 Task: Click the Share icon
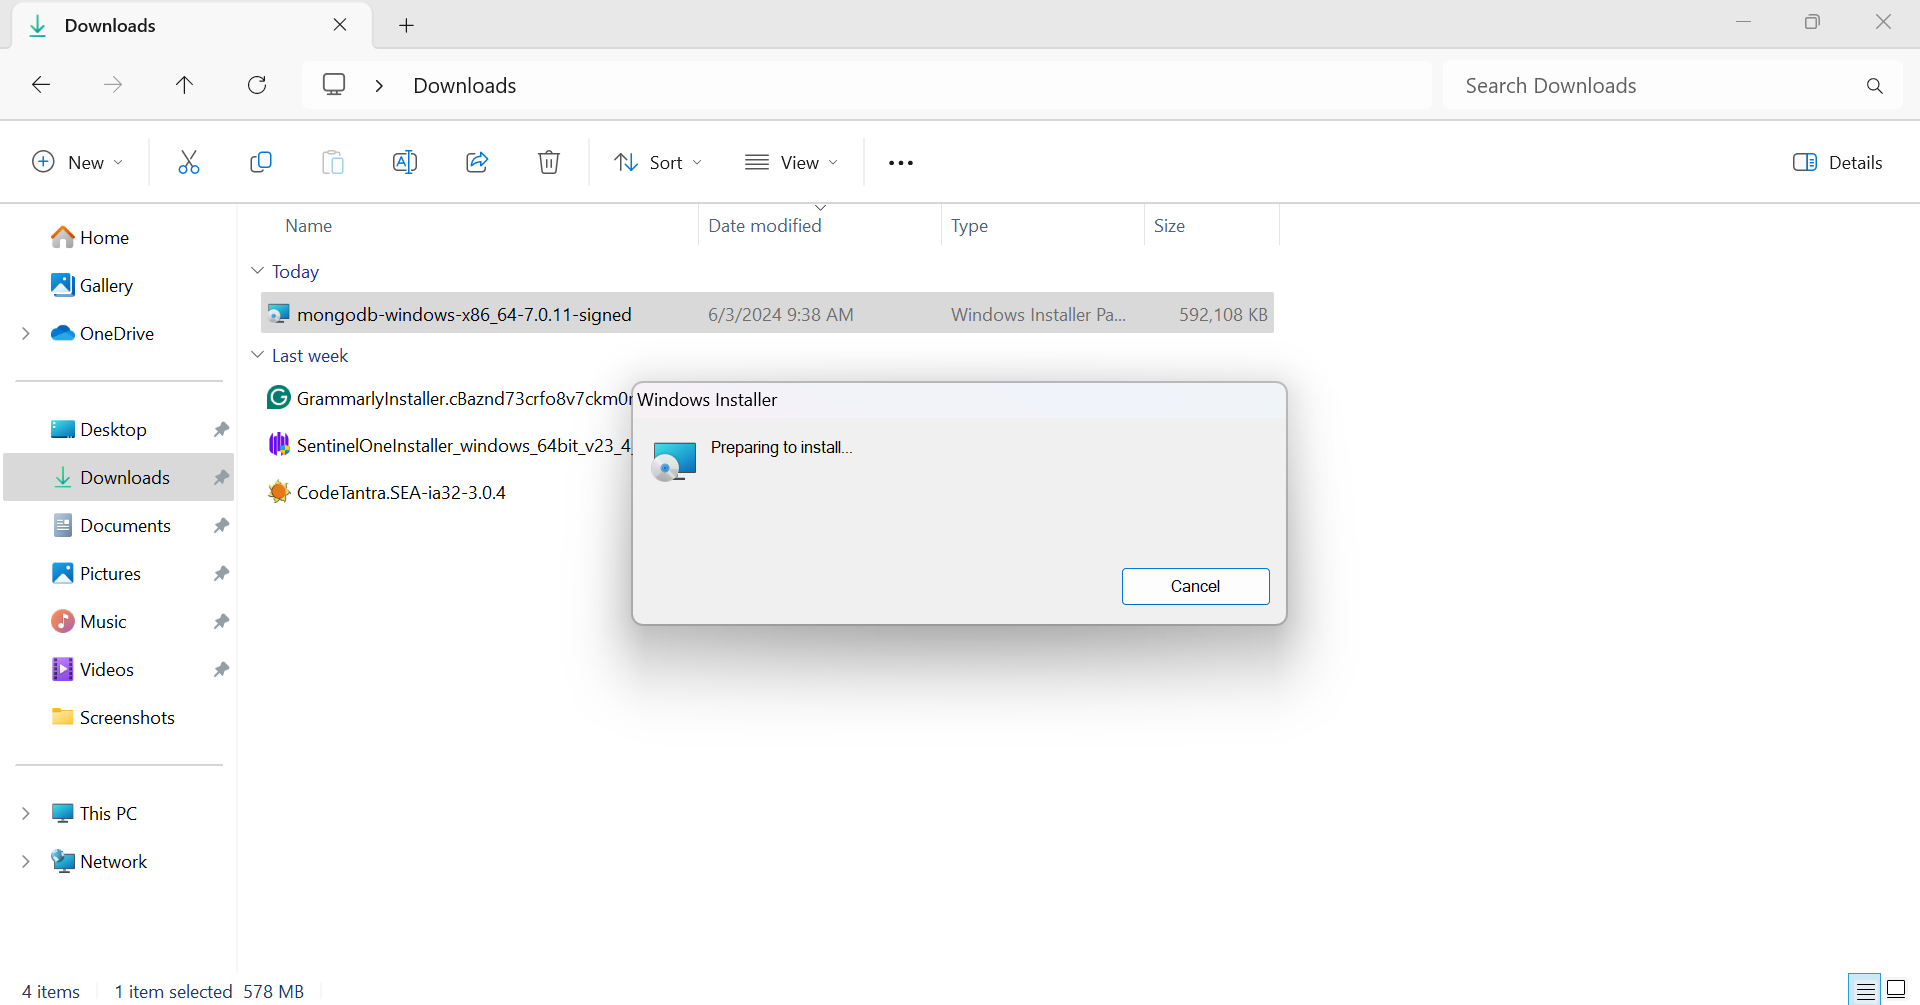[x=477, y=161]
